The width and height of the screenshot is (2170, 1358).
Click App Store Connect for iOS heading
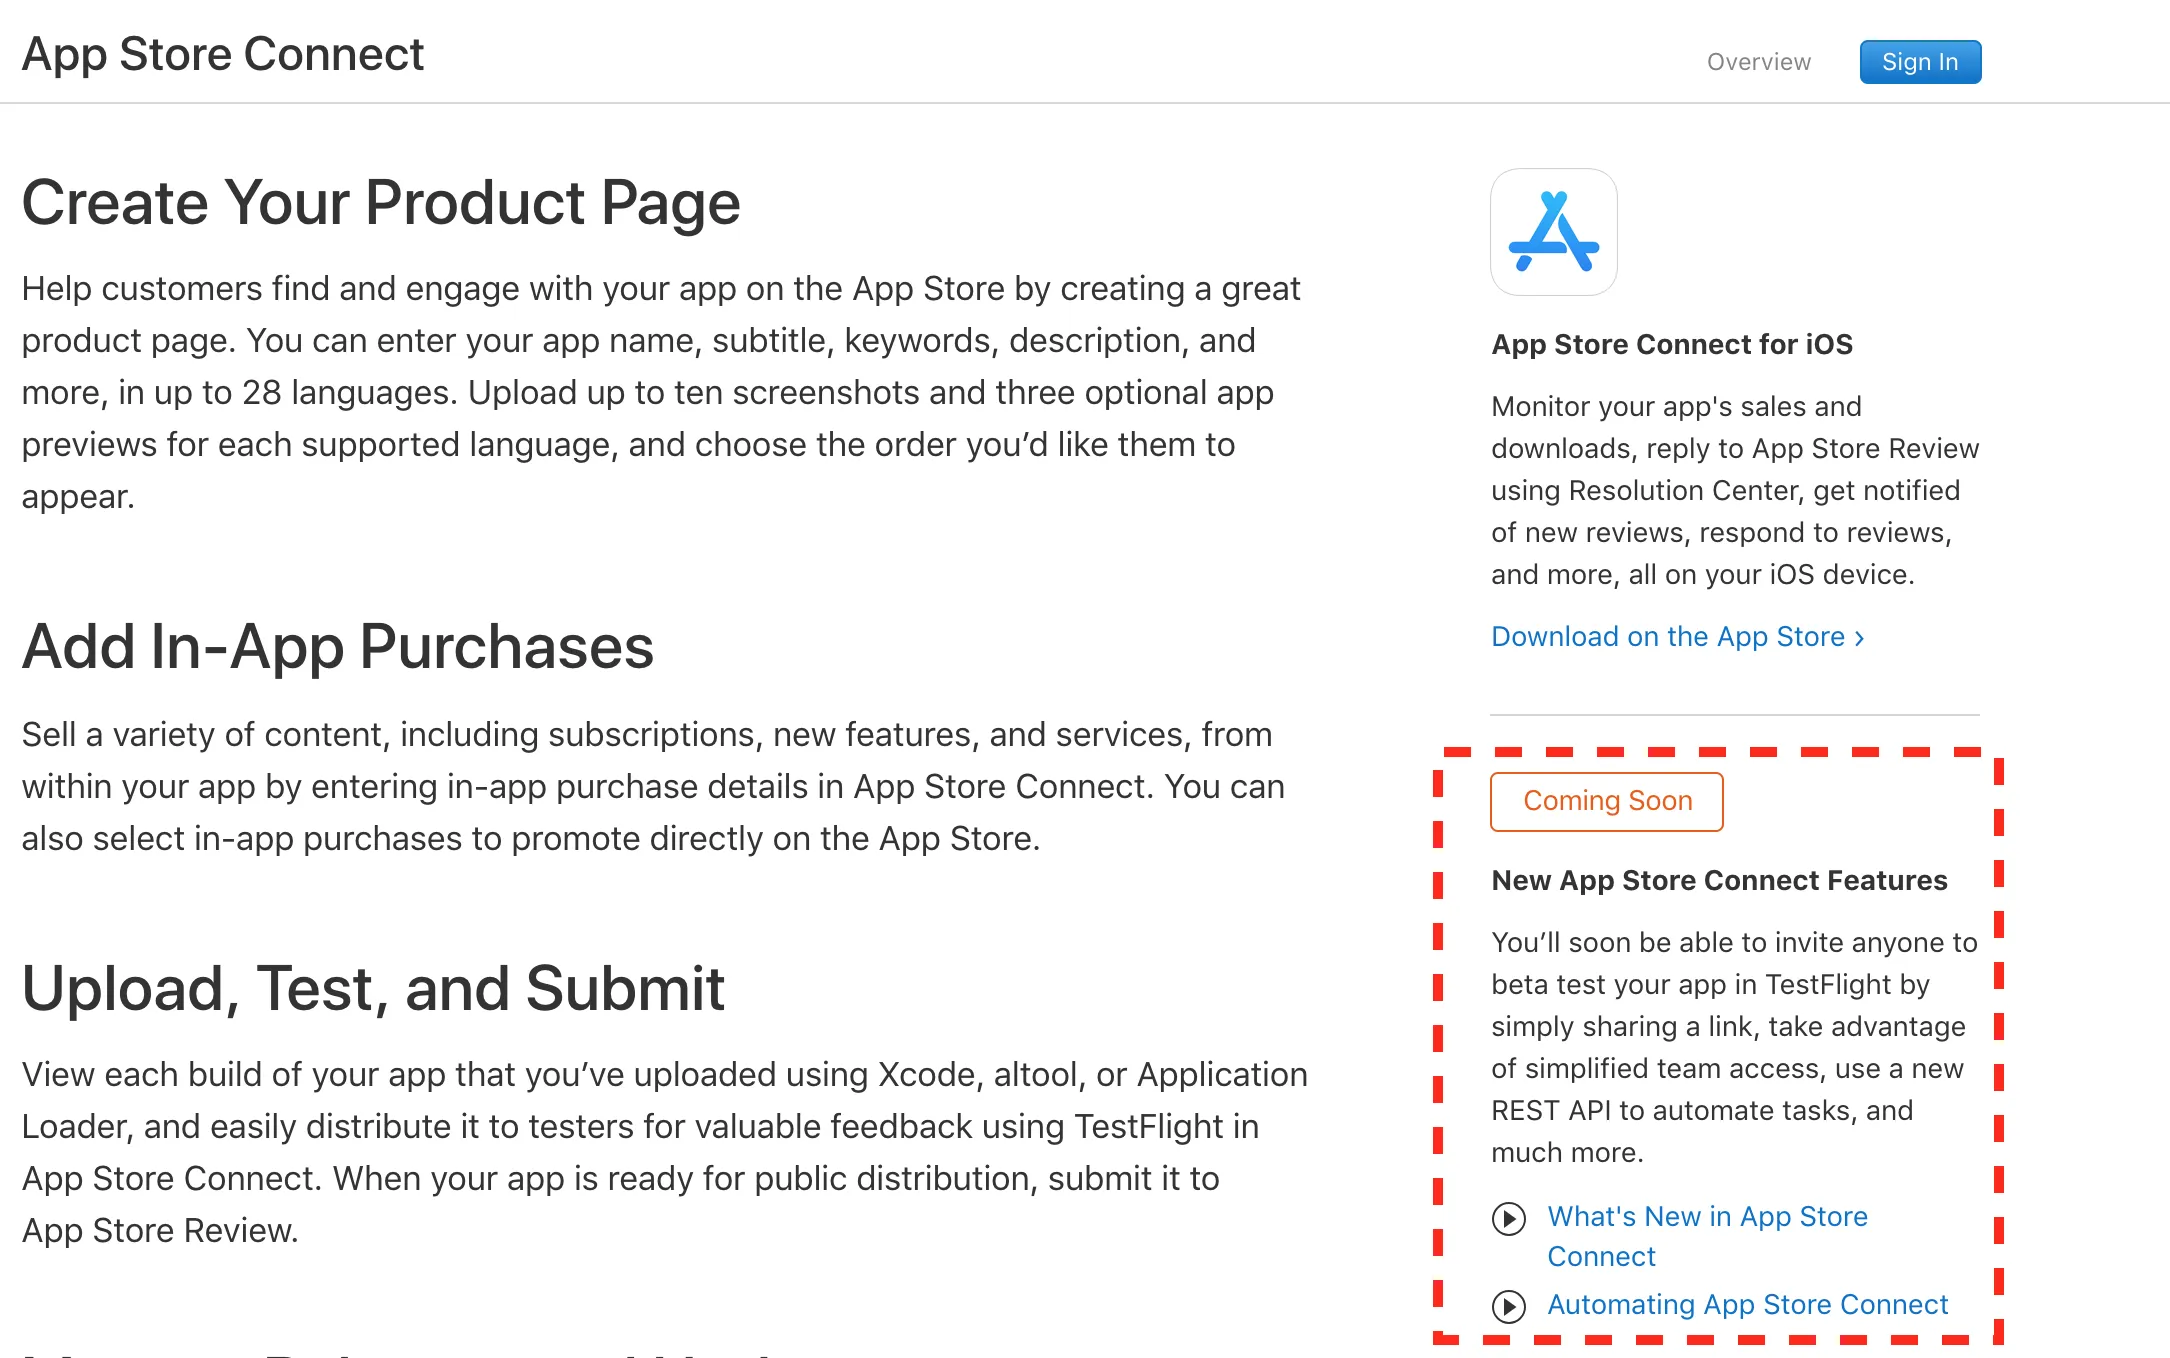click(1671, 345)
